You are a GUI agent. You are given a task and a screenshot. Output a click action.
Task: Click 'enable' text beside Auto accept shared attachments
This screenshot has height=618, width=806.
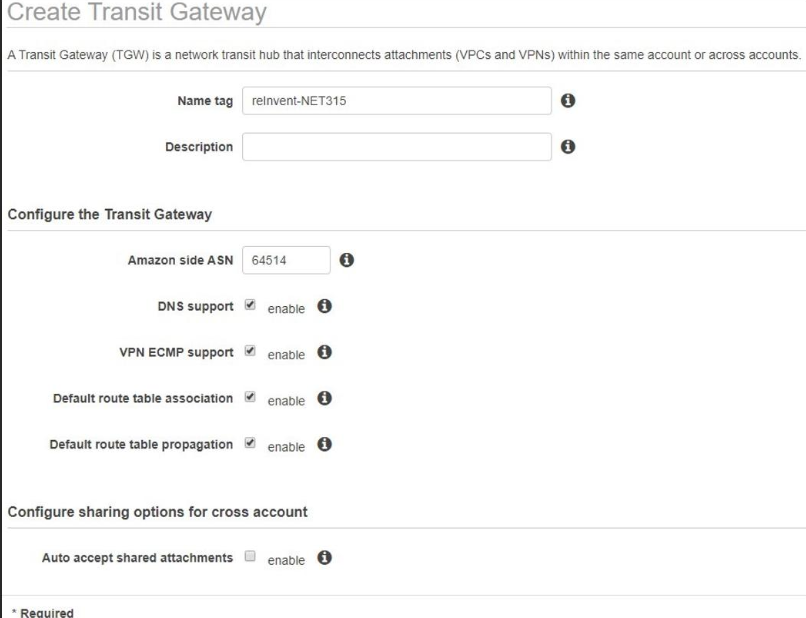coord(285,560)
